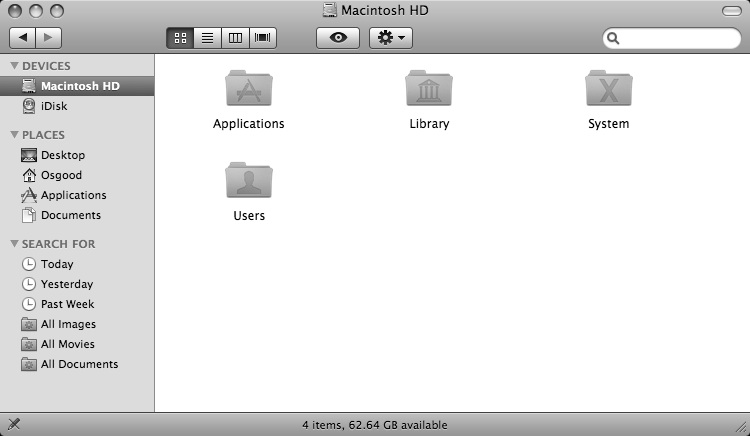The height and width of the screenshot is (436, 750).
Task: Open the System folder icon
Action: (608, 89)
